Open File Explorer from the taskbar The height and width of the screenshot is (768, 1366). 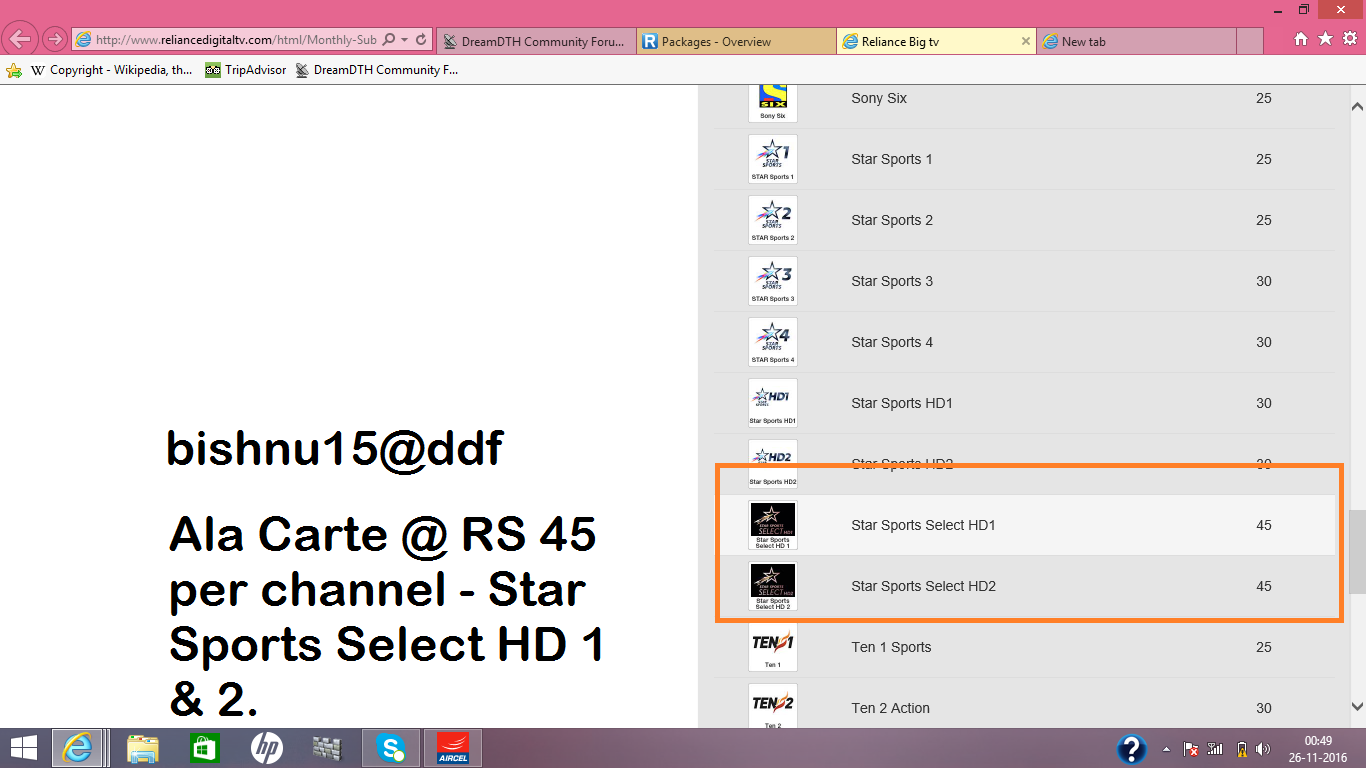pos(142,748)
